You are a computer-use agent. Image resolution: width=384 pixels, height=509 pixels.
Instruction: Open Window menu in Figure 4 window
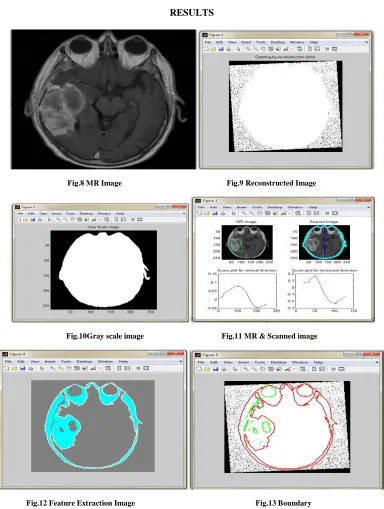105,361
